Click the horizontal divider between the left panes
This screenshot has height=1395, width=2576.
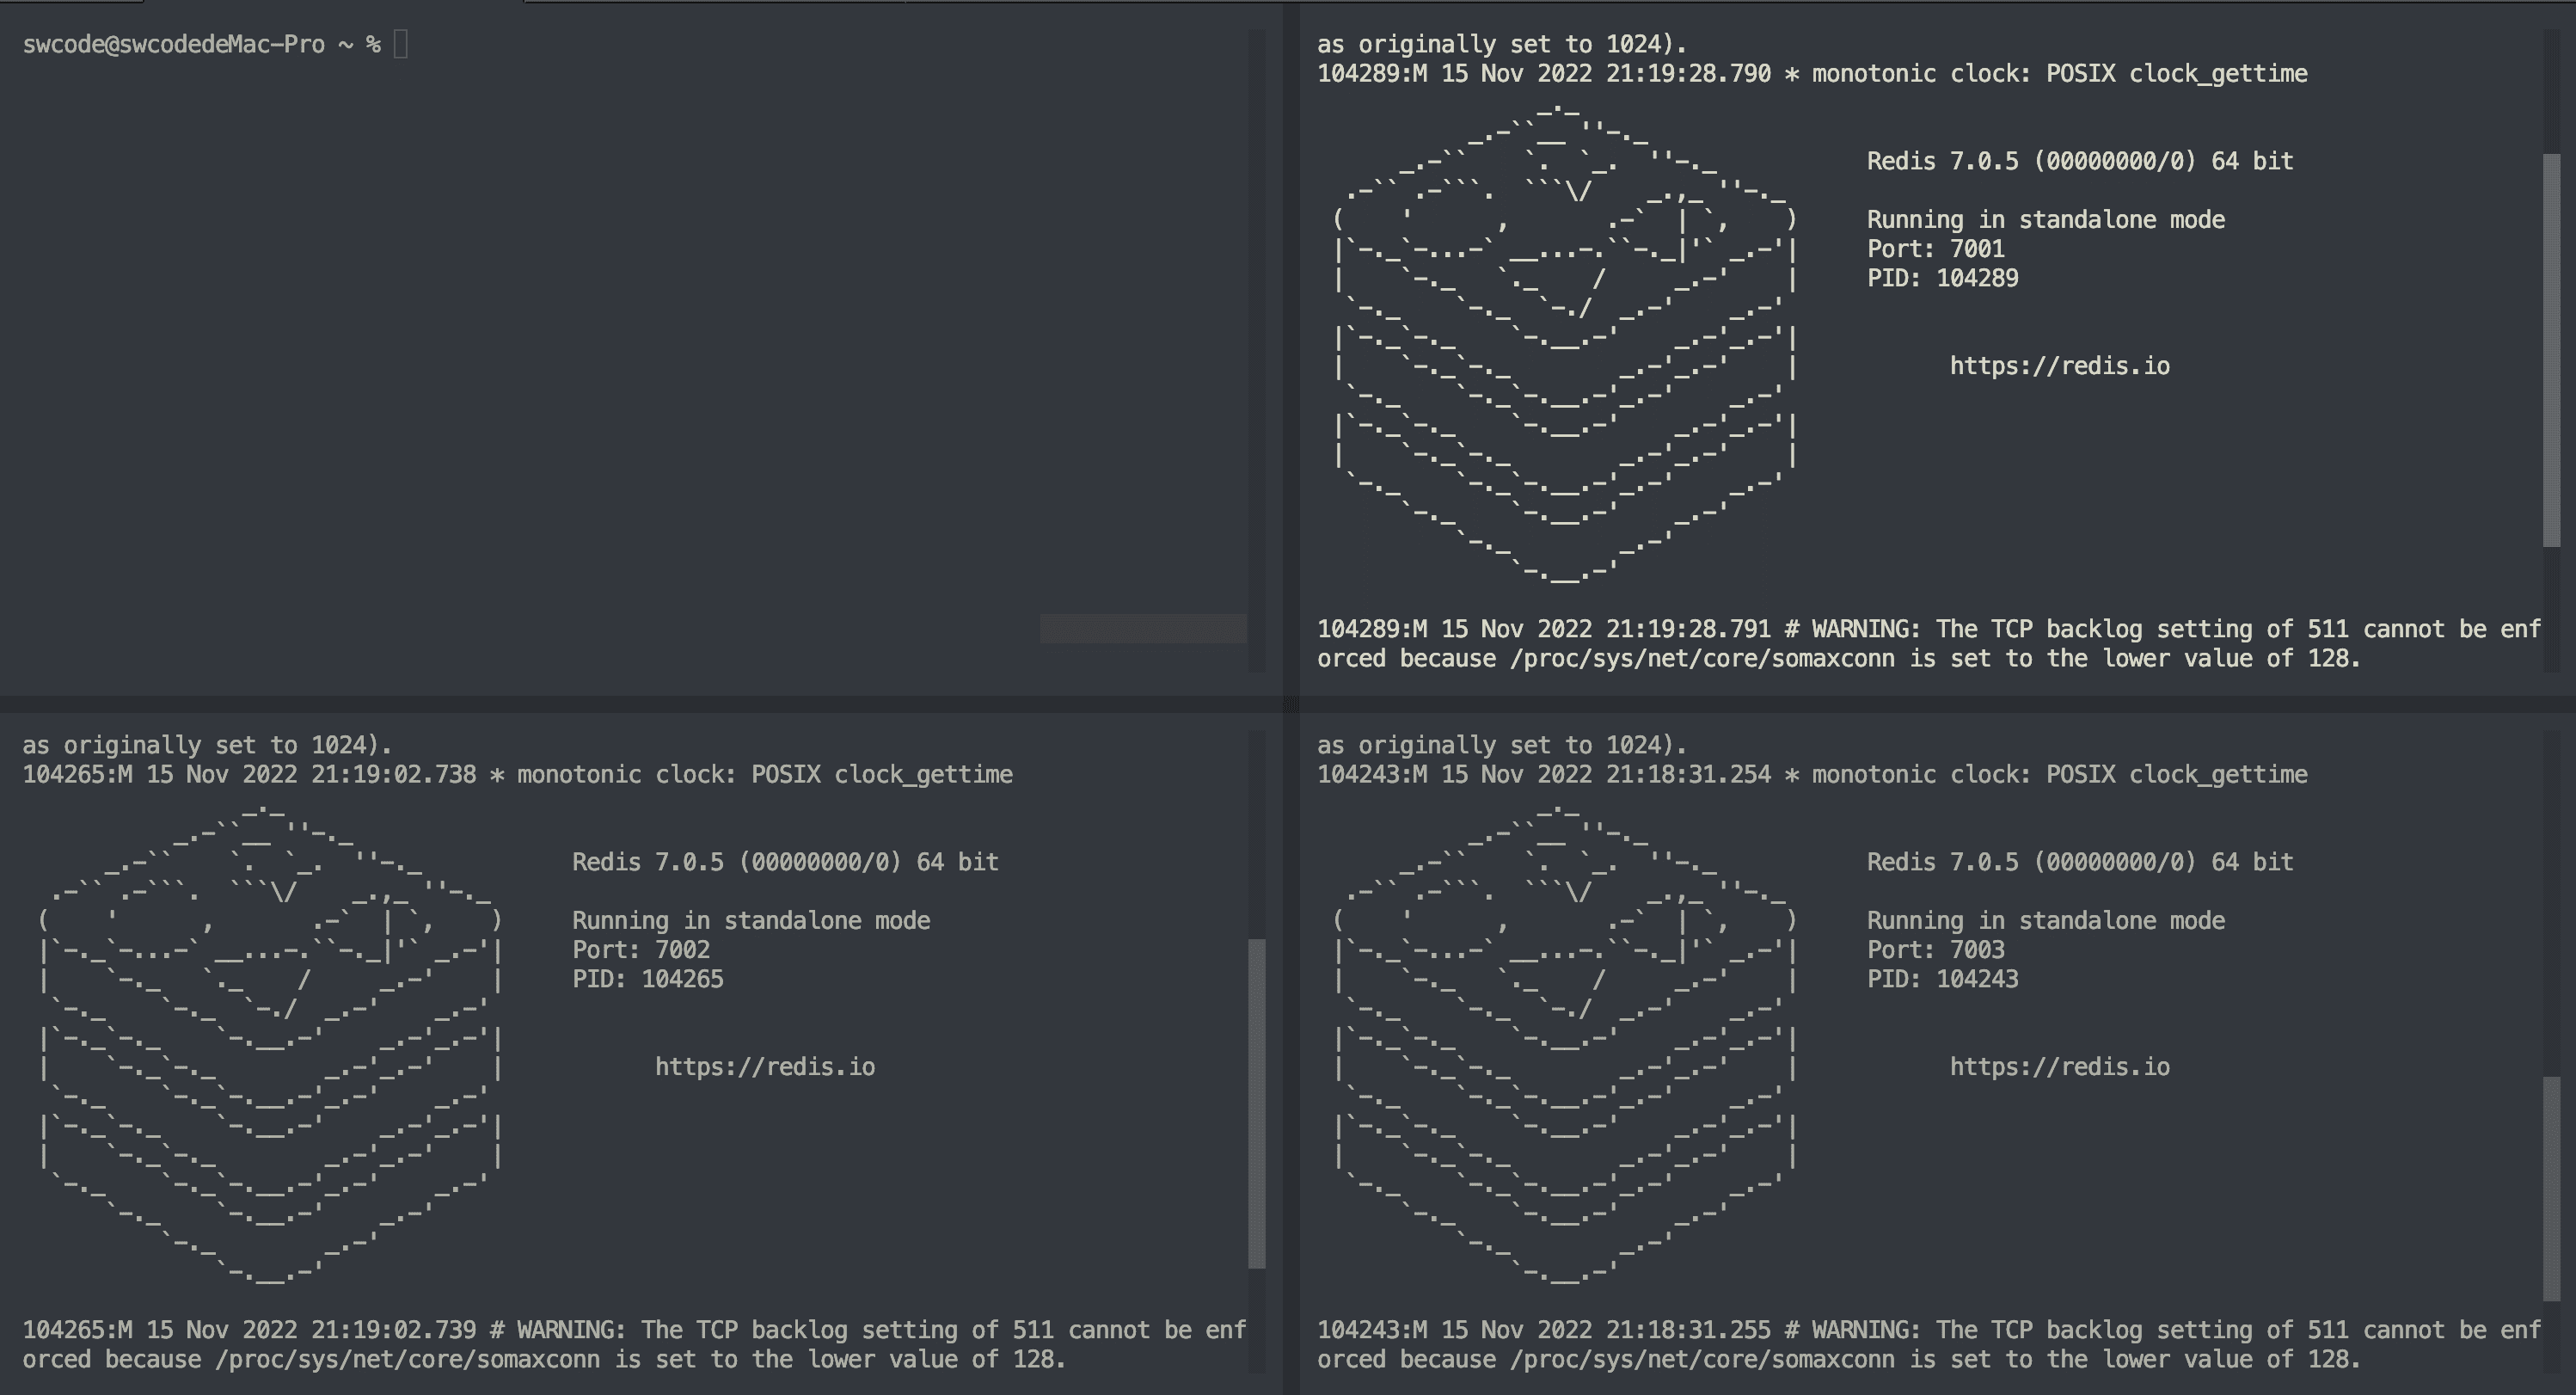tap(640, 704)
